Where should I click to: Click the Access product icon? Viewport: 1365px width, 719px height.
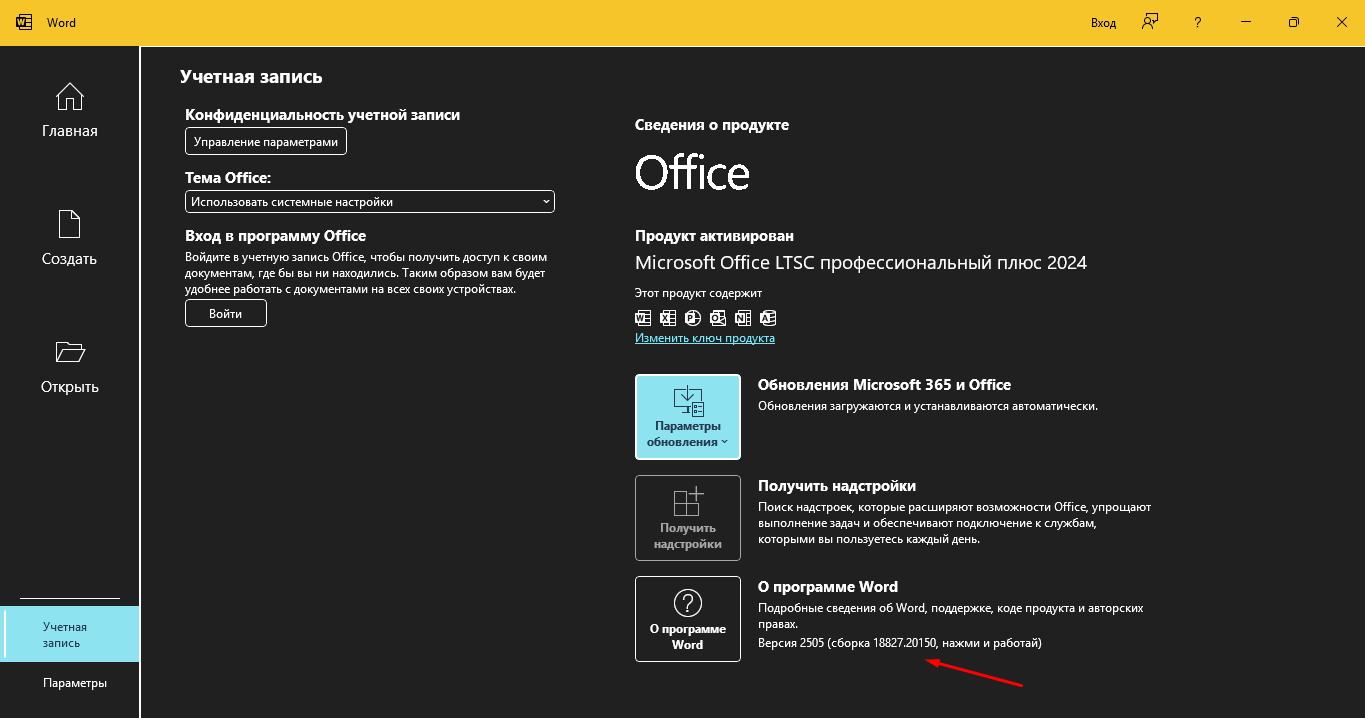point(768,318)
